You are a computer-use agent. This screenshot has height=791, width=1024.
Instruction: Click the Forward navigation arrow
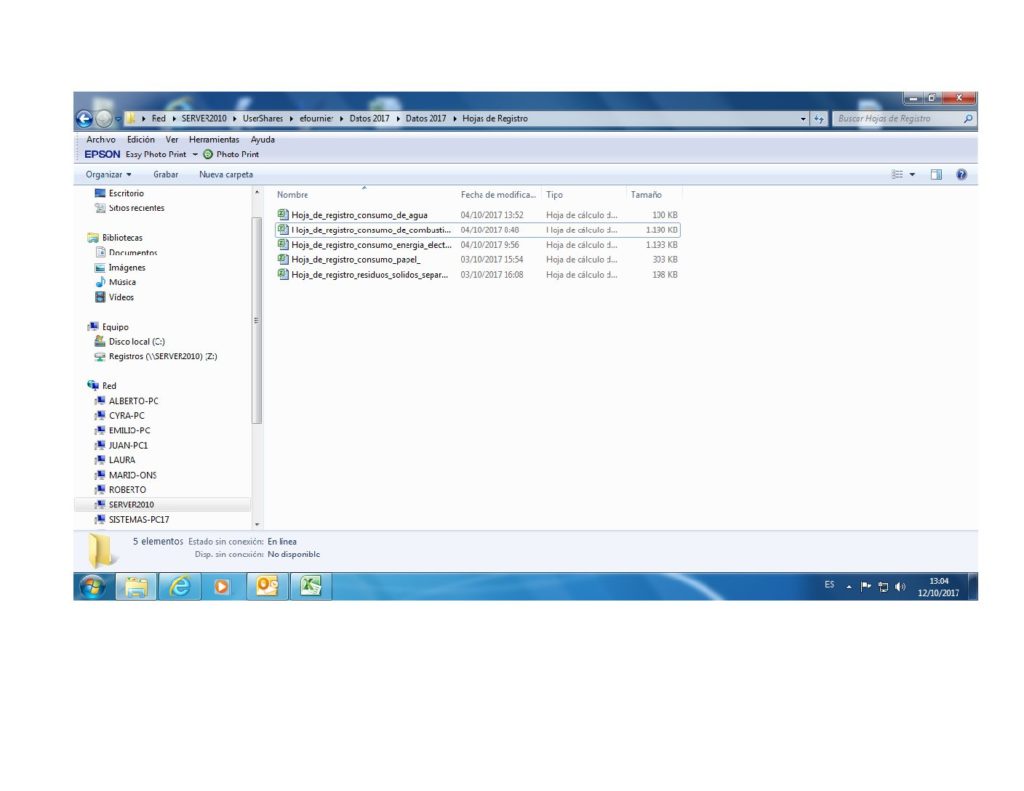coord(104,118)
